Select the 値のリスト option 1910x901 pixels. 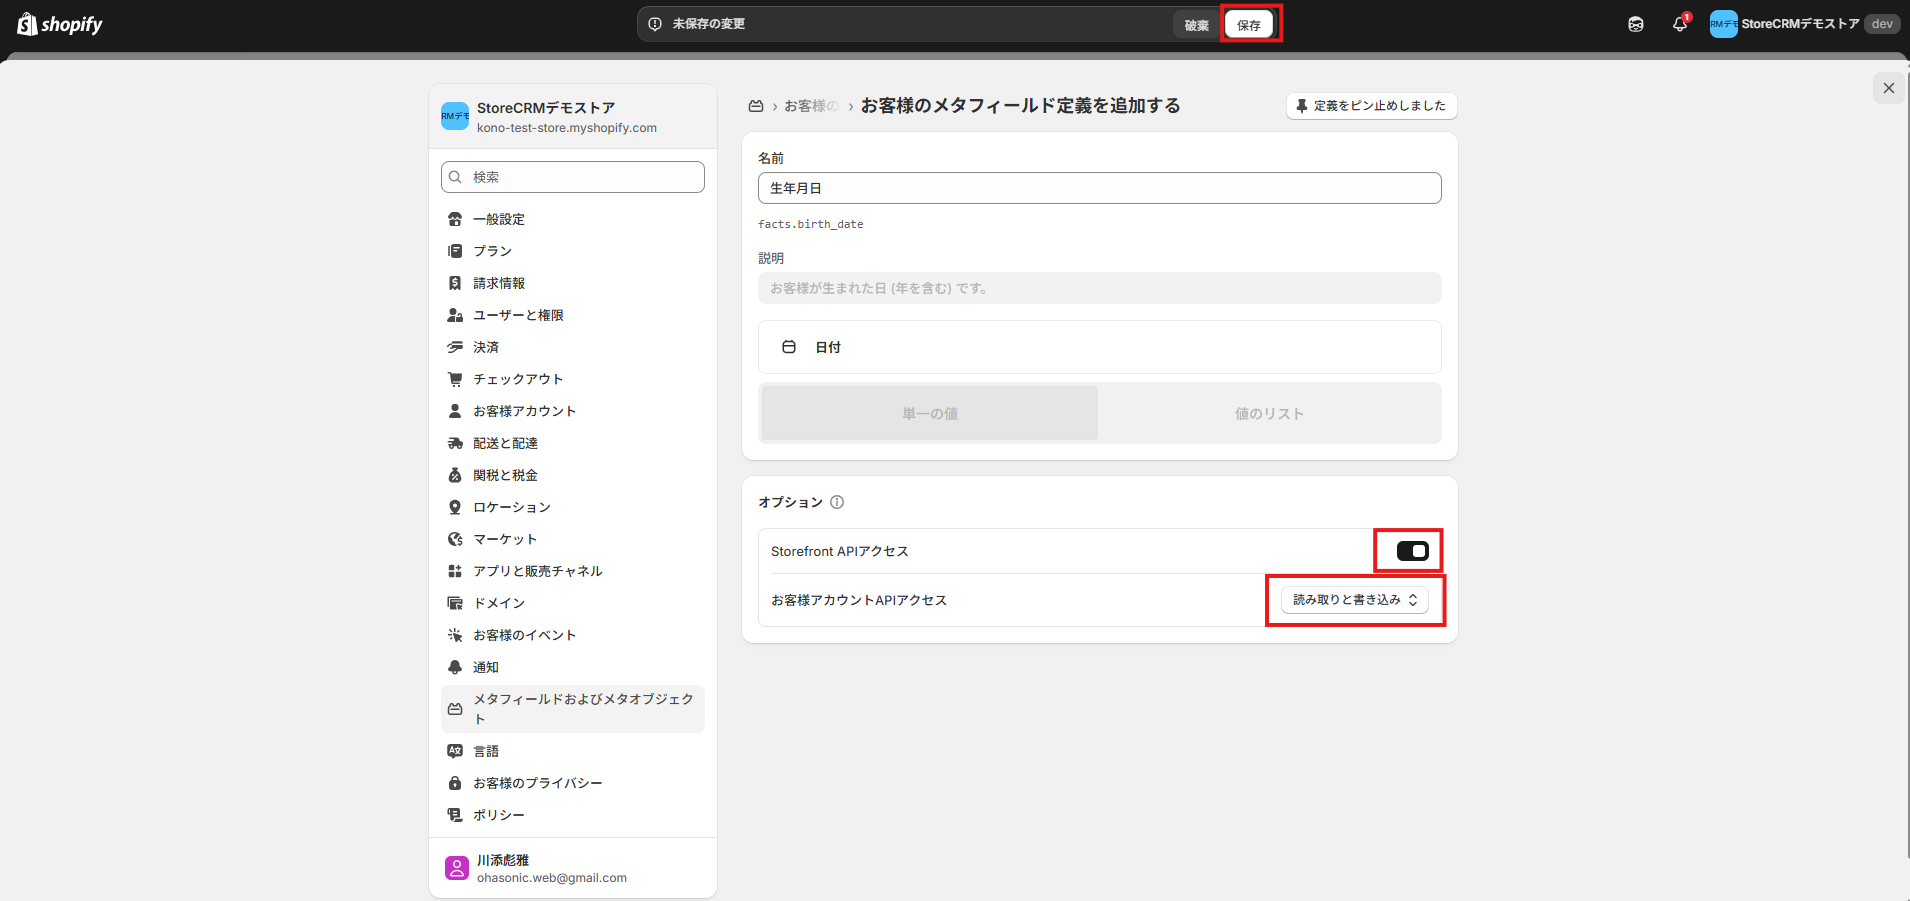pyautogui.click(x=1268, y=413)
